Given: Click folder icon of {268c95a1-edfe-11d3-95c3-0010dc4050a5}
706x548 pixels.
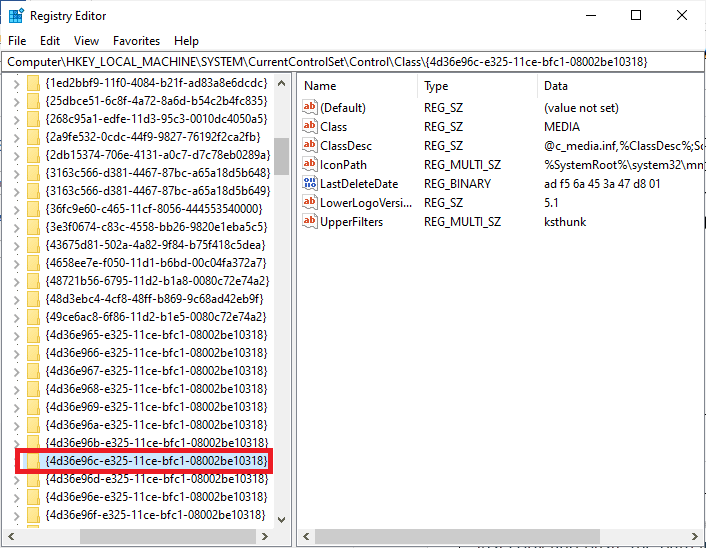Looking at the screenshot, I should [33, 119].
